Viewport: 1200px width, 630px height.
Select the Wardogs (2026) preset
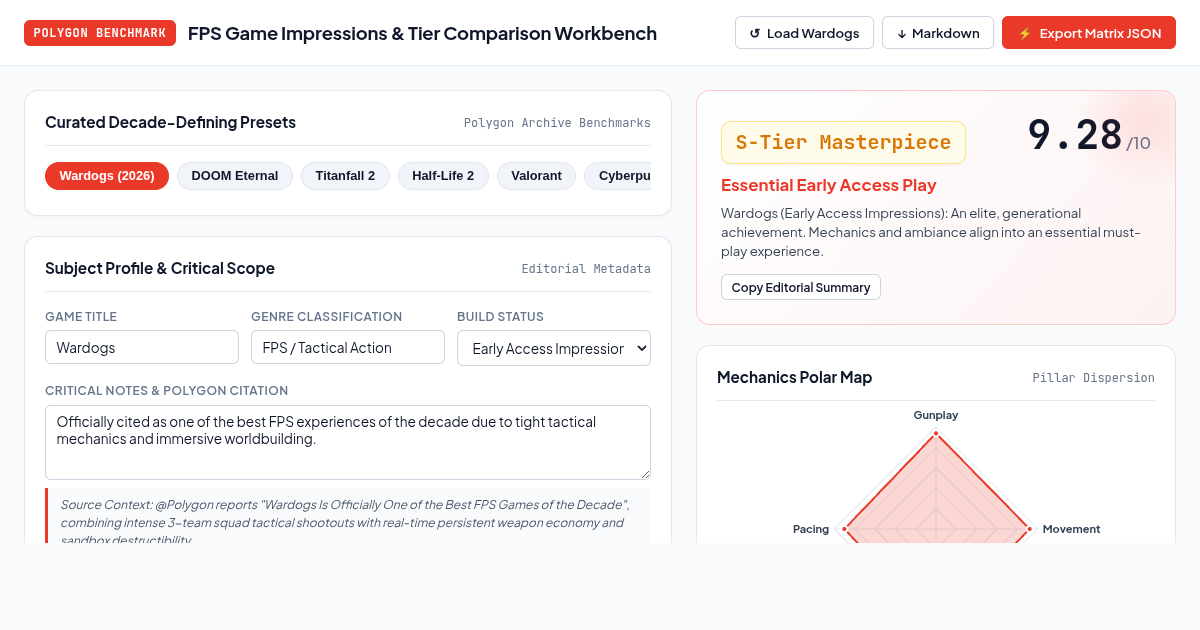pyautogui.click(x=107, y=176)
